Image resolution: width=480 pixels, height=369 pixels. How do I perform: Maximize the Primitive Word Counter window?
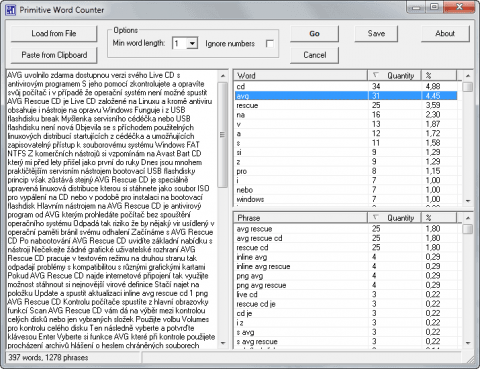point(434,7)
